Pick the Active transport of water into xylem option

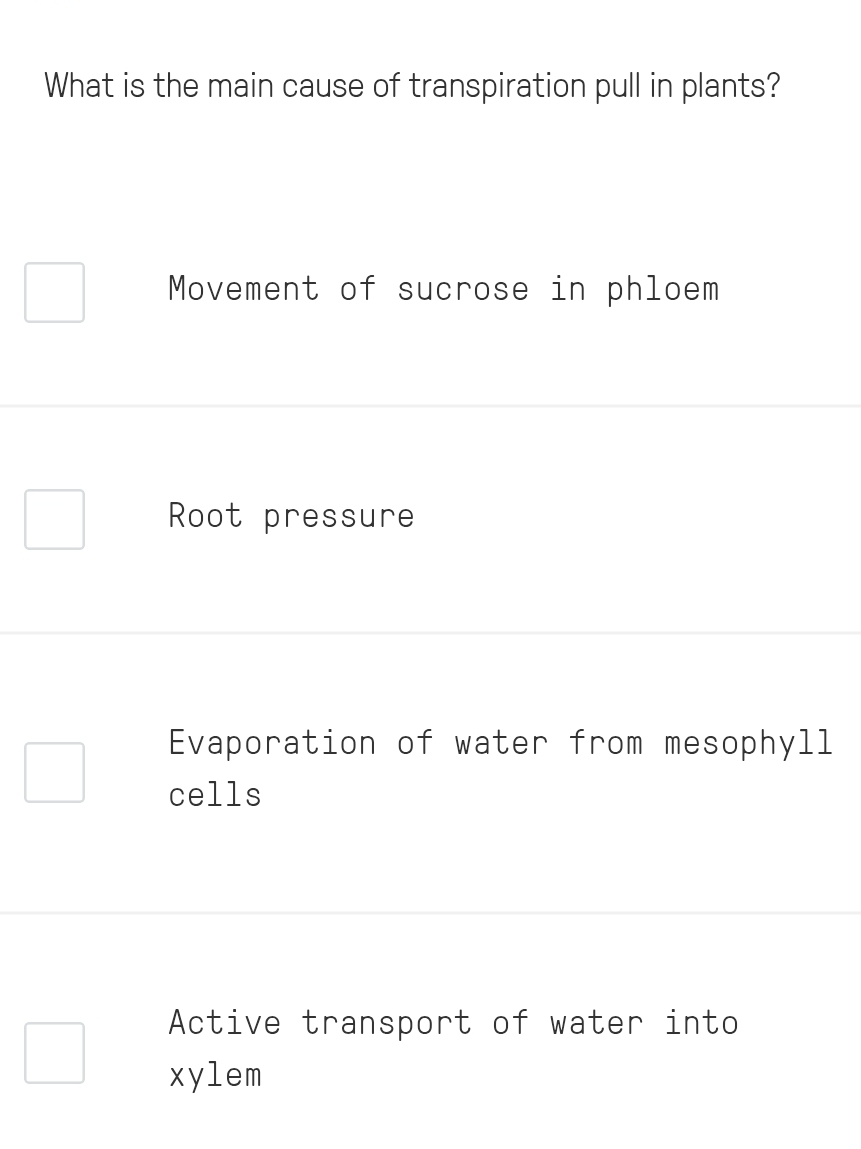point(453,1048)
